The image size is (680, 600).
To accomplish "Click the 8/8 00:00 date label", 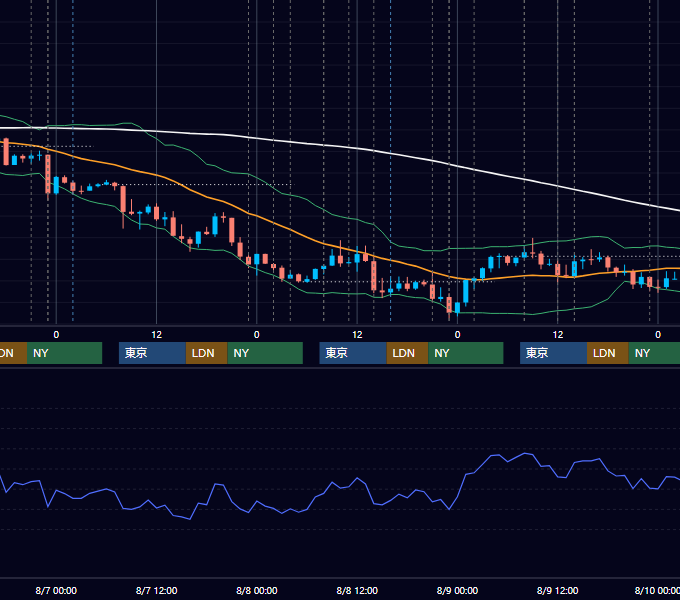I will click(x=257, y=590).
